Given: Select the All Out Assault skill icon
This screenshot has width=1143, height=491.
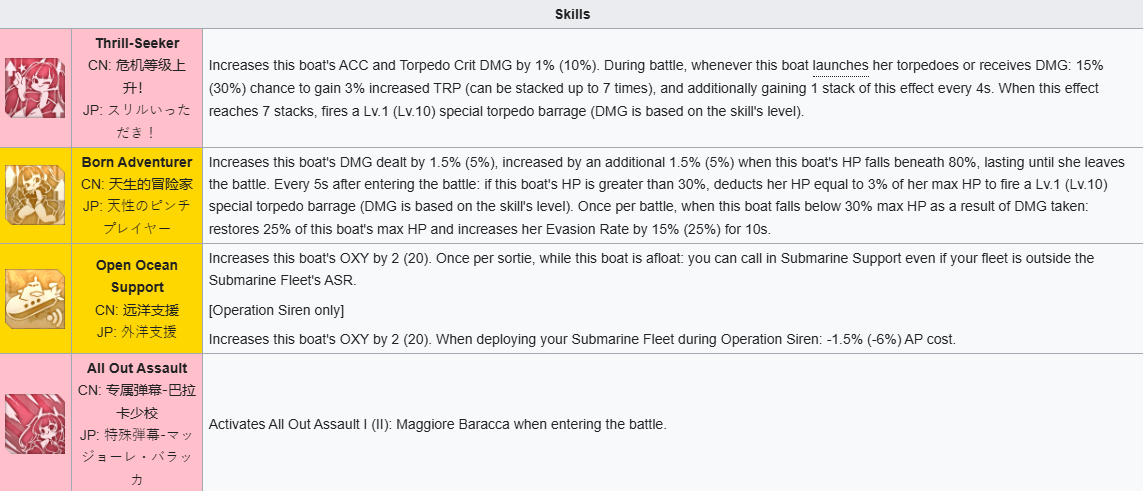Looking at the screenshot, I should [x=35, y=424].
